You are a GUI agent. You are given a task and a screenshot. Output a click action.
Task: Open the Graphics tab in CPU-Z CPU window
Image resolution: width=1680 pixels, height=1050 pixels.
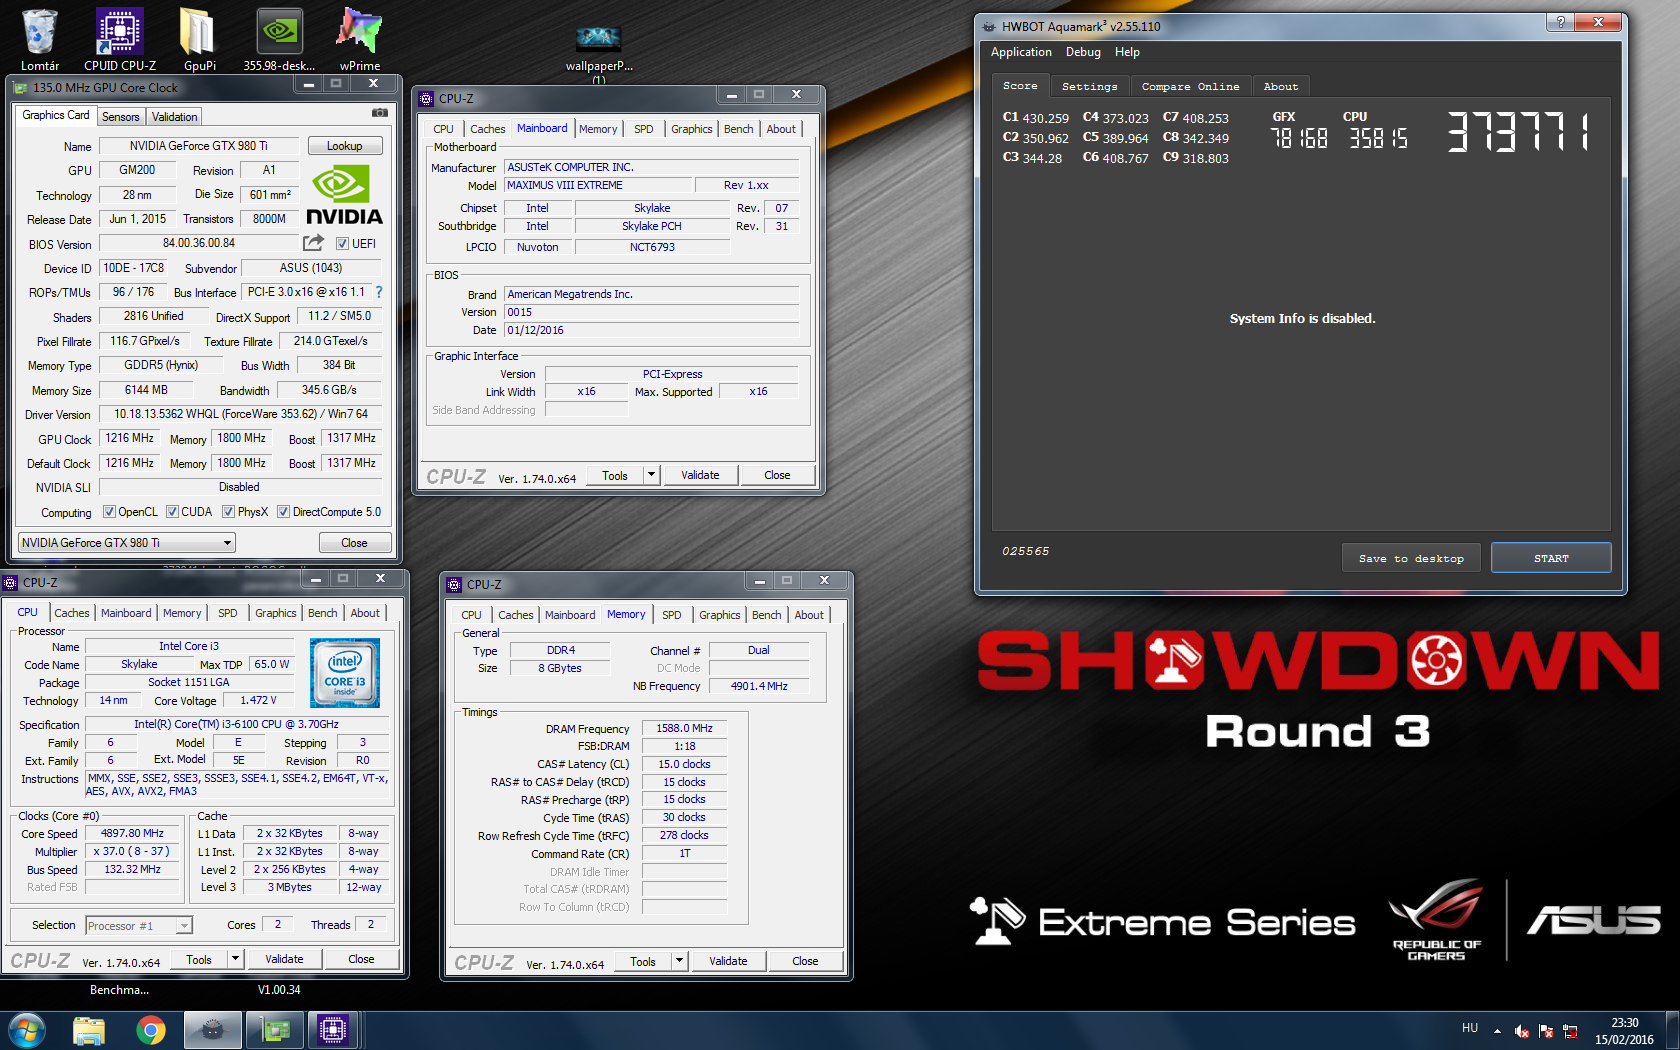pyautogui.click(x=276, y=613)
